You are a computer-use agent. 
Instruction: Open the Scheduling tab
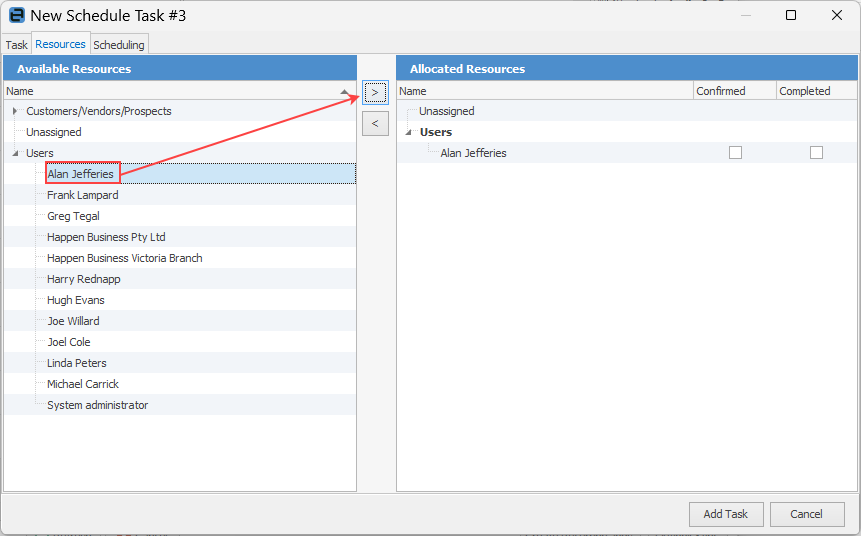coord(119,45)
